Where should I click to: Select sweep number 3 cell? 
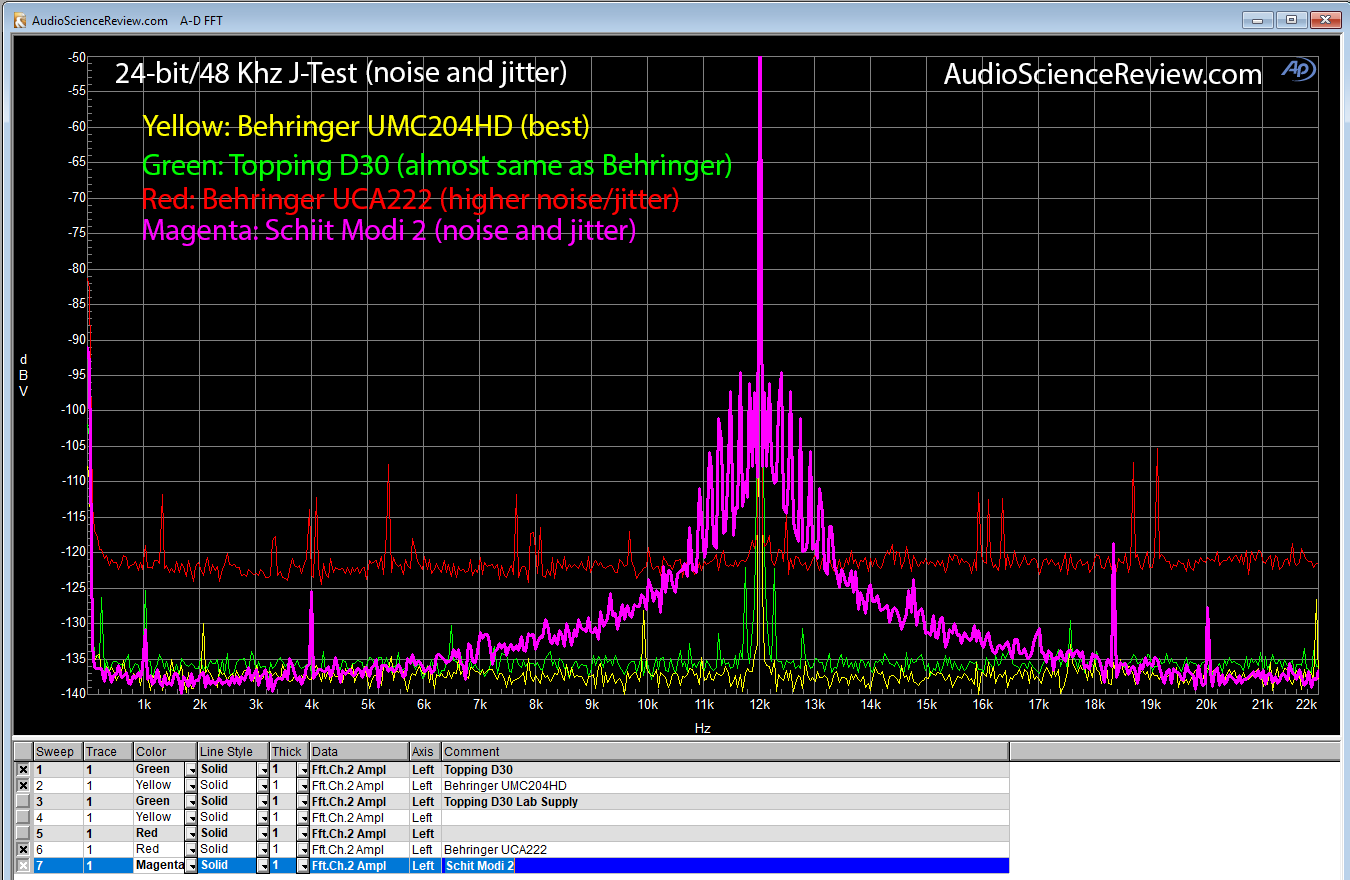(x=58, y=801)
